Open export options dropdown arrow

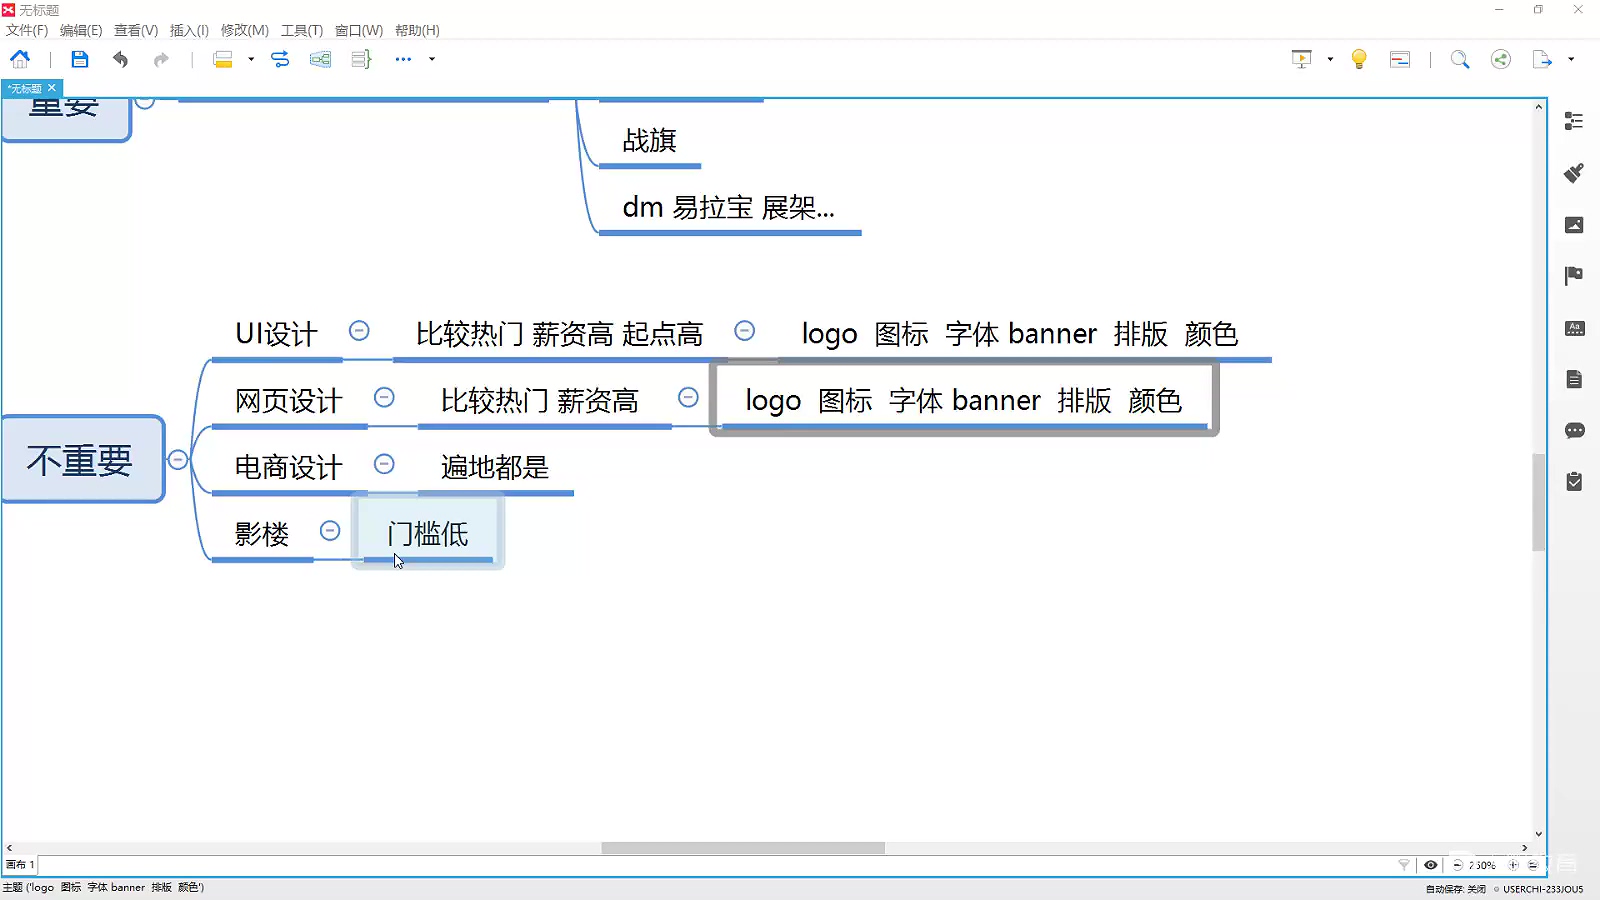(x=1571, y=59)
